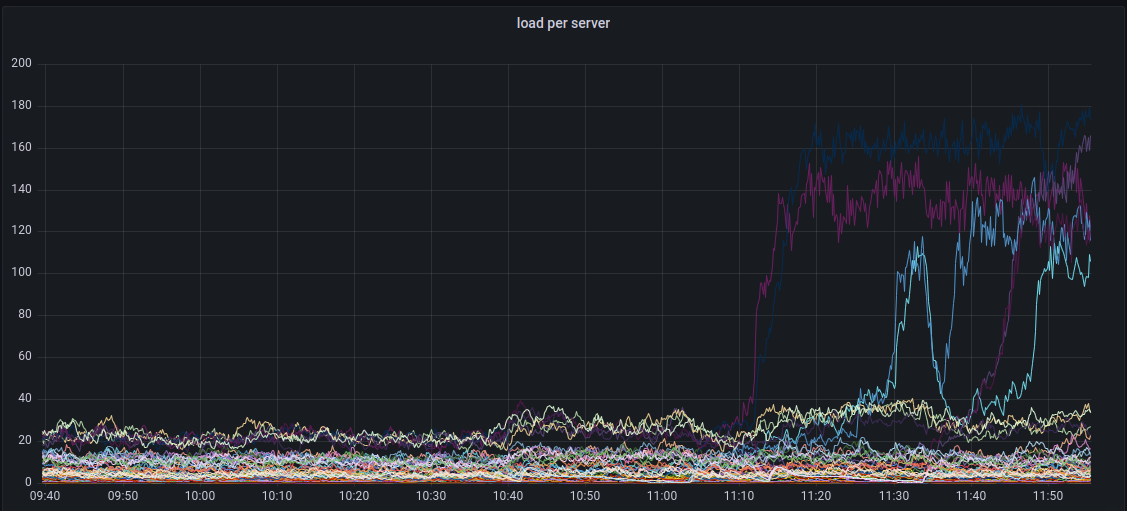Screen dimensions: 1127x511
Task: Click the 80 value on Y axis
Action: (24, 315)
